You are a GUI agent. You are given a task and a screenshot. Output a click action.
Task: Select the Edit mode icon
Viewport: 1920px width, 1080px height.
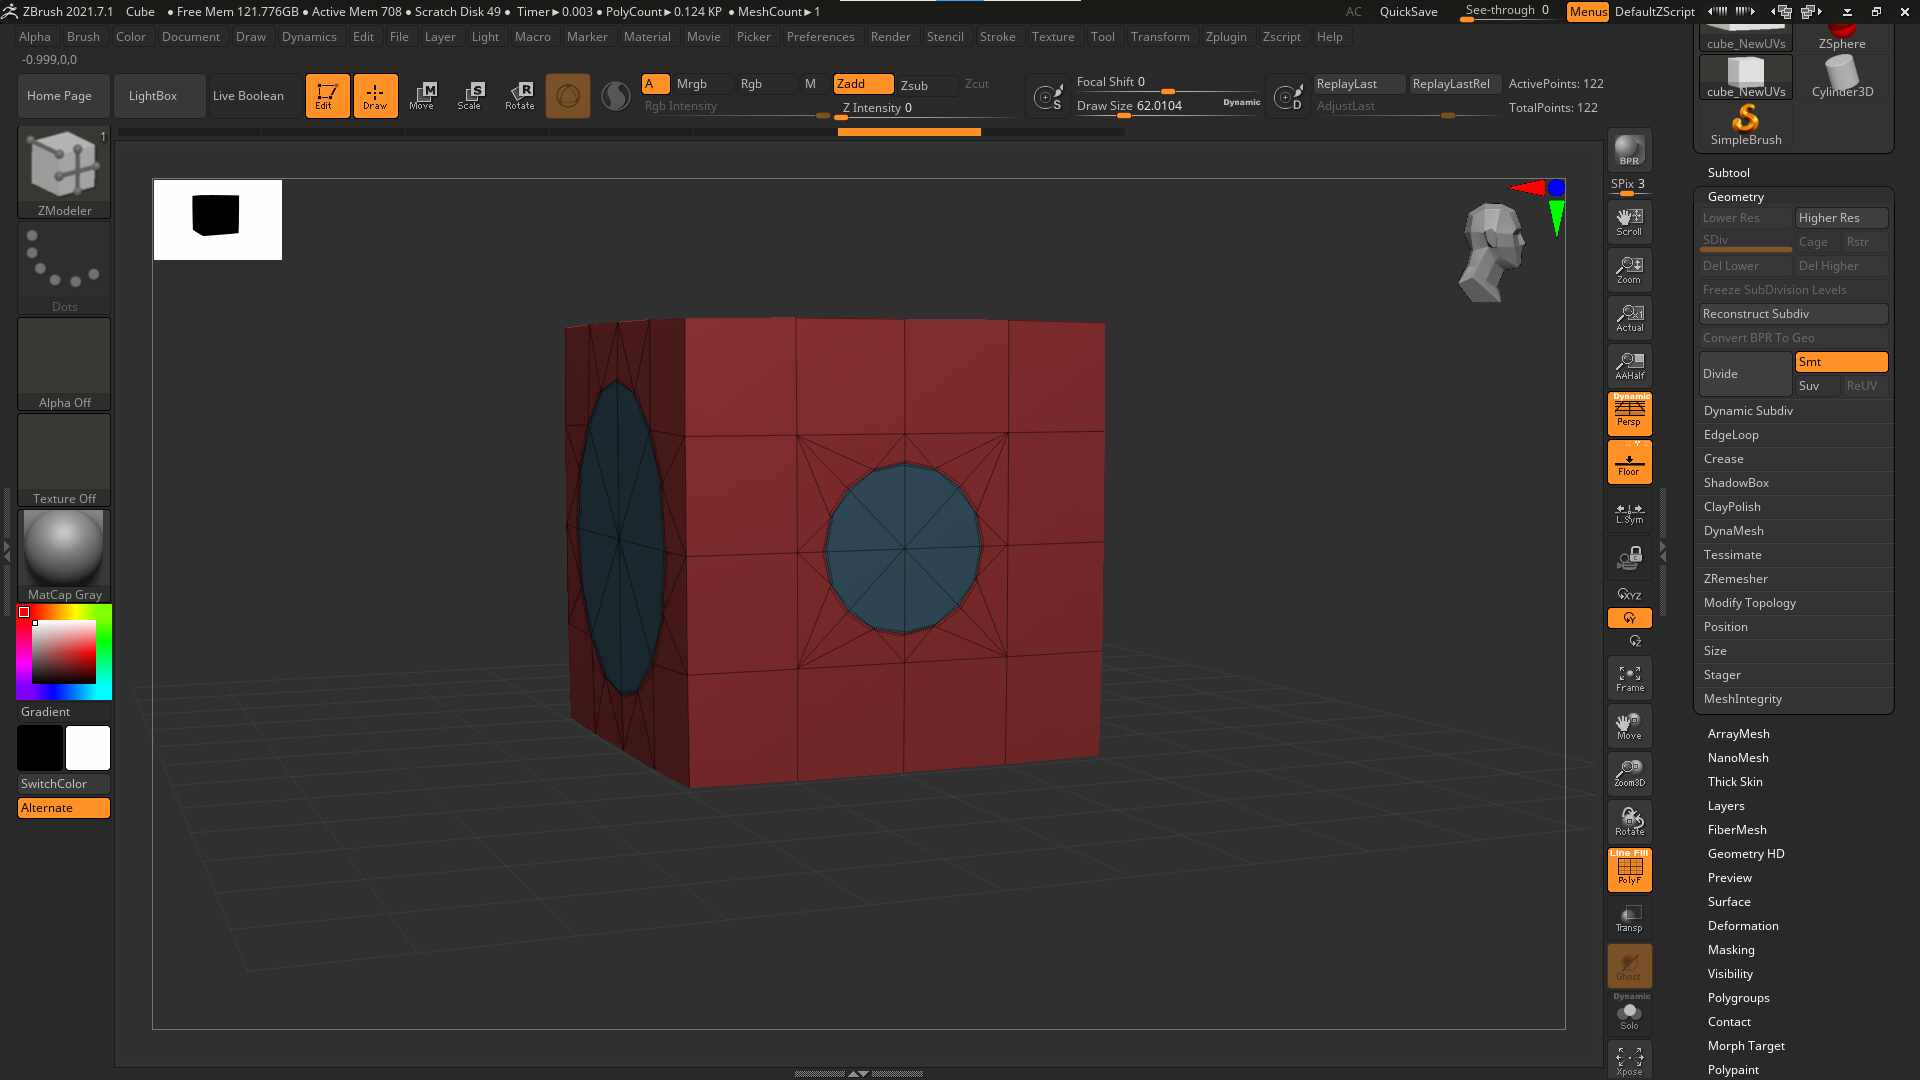(327, 96)
